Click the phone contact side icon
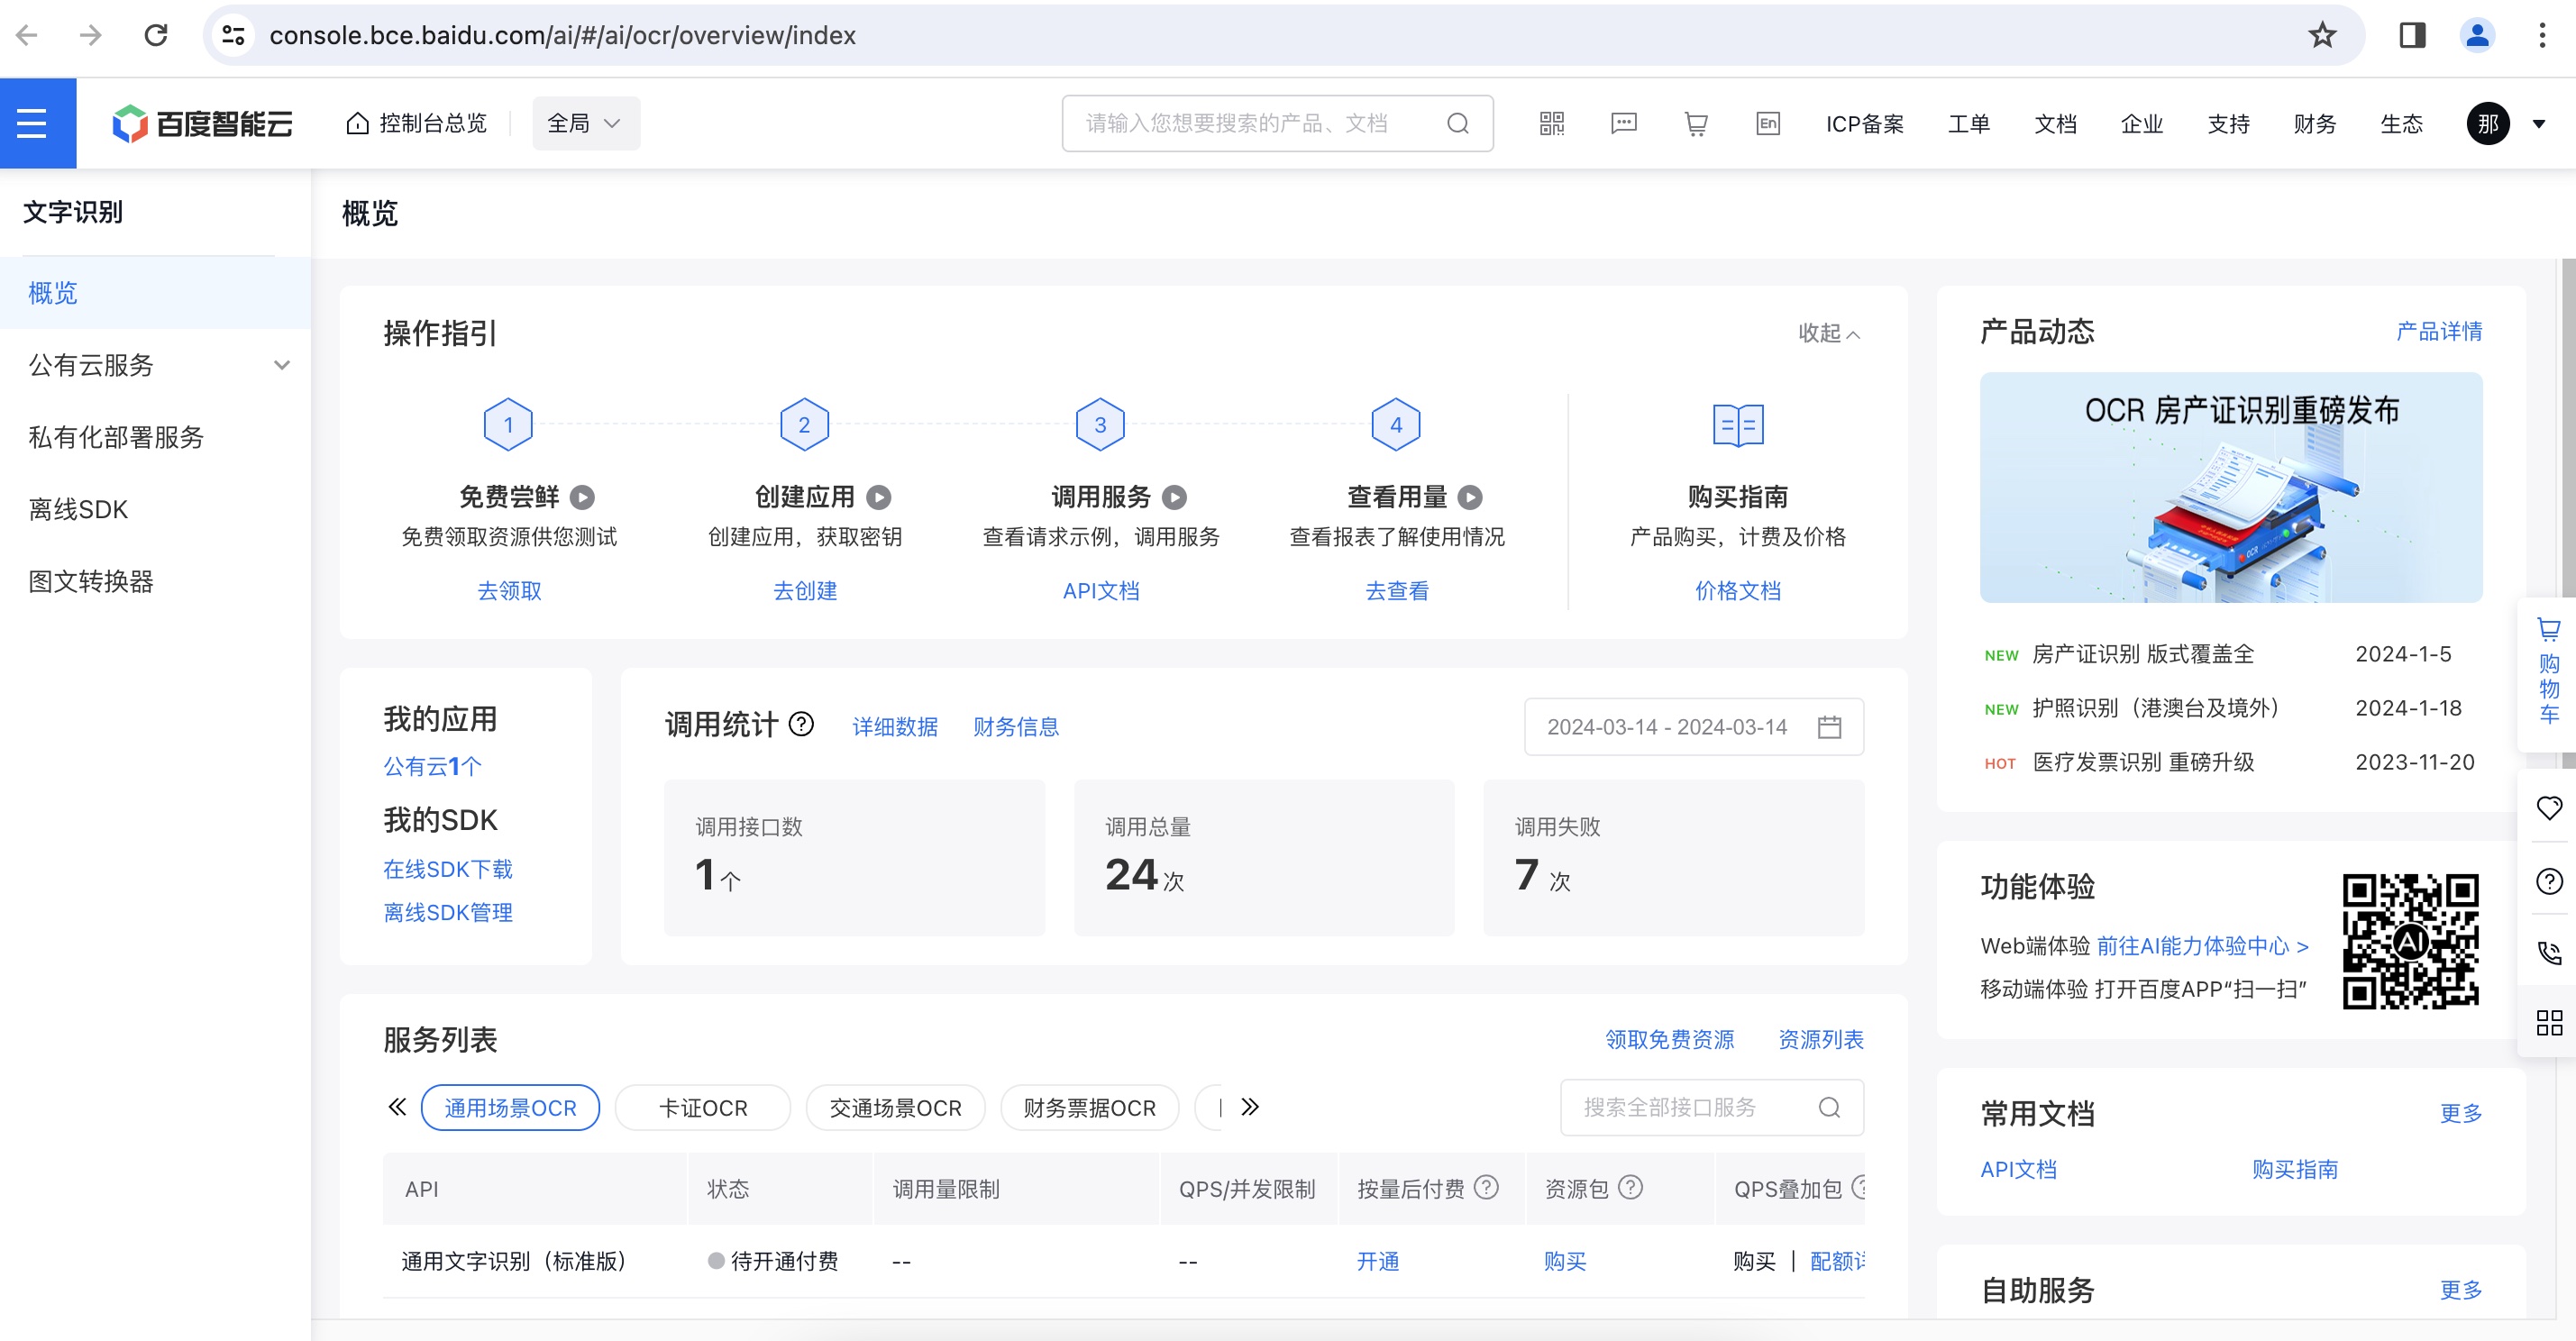The height and width of the screenshot is (1341, 2576). (2549, 953)
